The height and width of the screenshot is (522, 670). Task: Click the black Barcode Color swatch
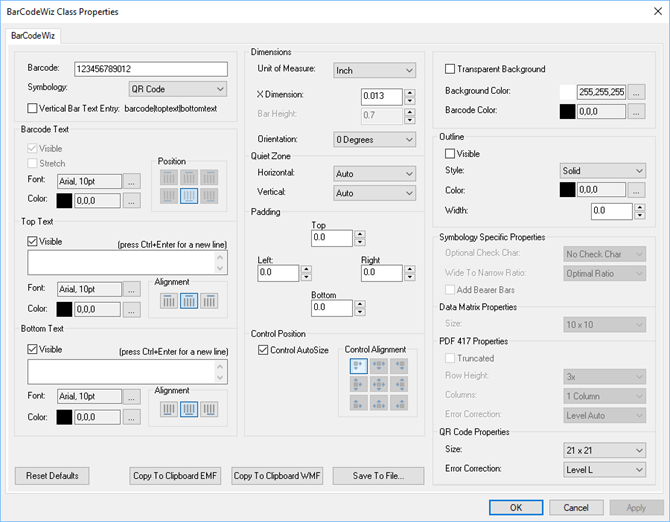pos(567,111)
